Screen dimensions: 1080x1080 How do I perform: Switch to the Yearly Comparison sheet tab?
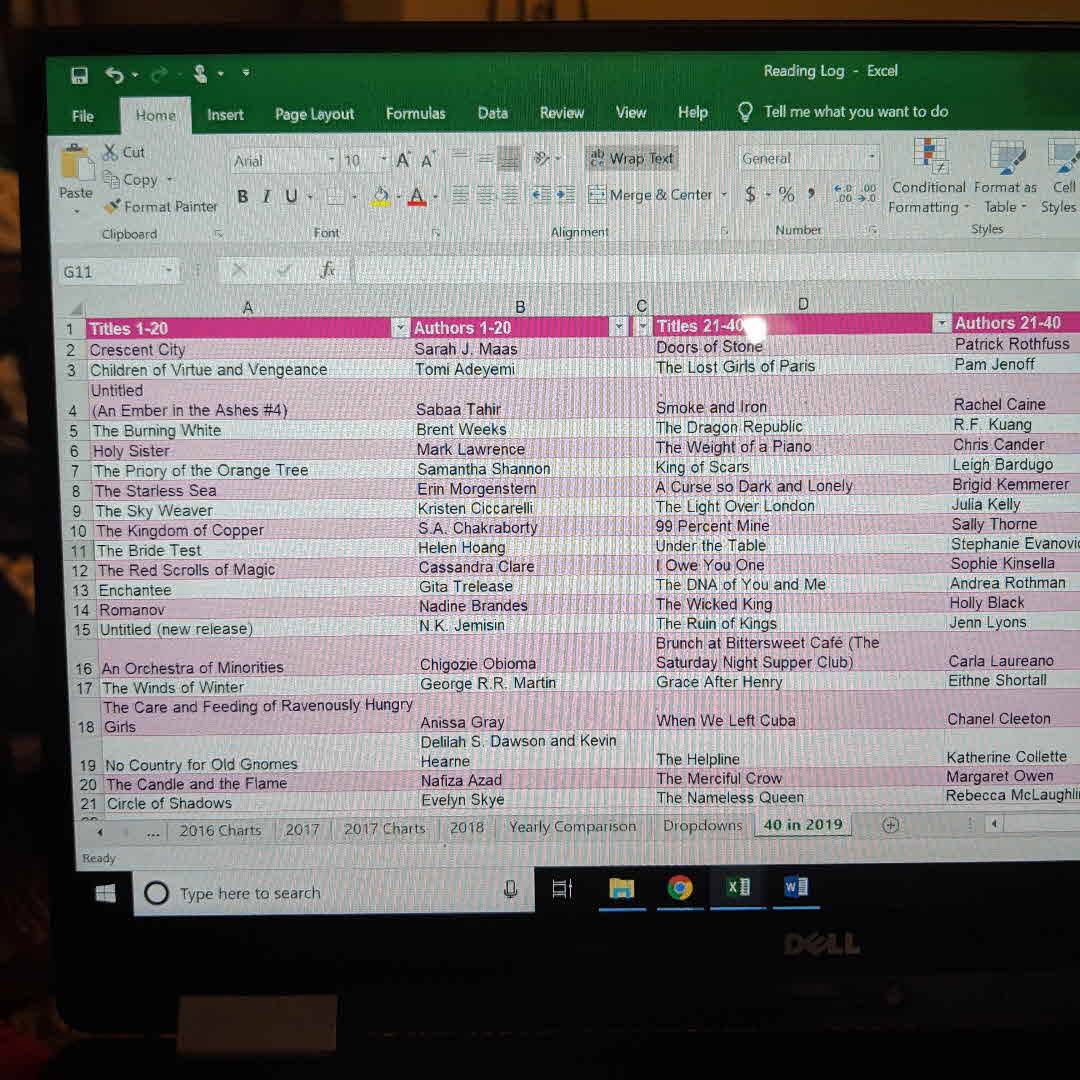click(x=572, y=827)
